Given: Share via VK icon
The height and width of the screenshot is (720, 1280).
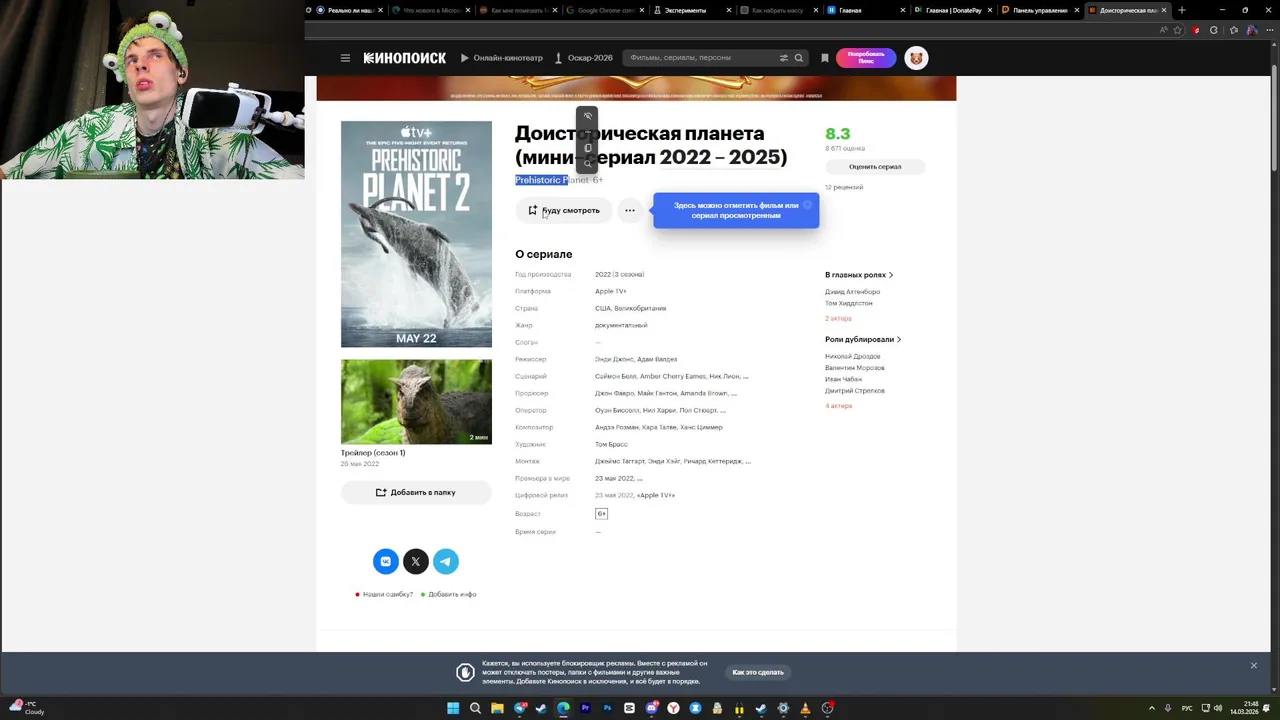Looking at the screenshot, I should click(386, 561).
